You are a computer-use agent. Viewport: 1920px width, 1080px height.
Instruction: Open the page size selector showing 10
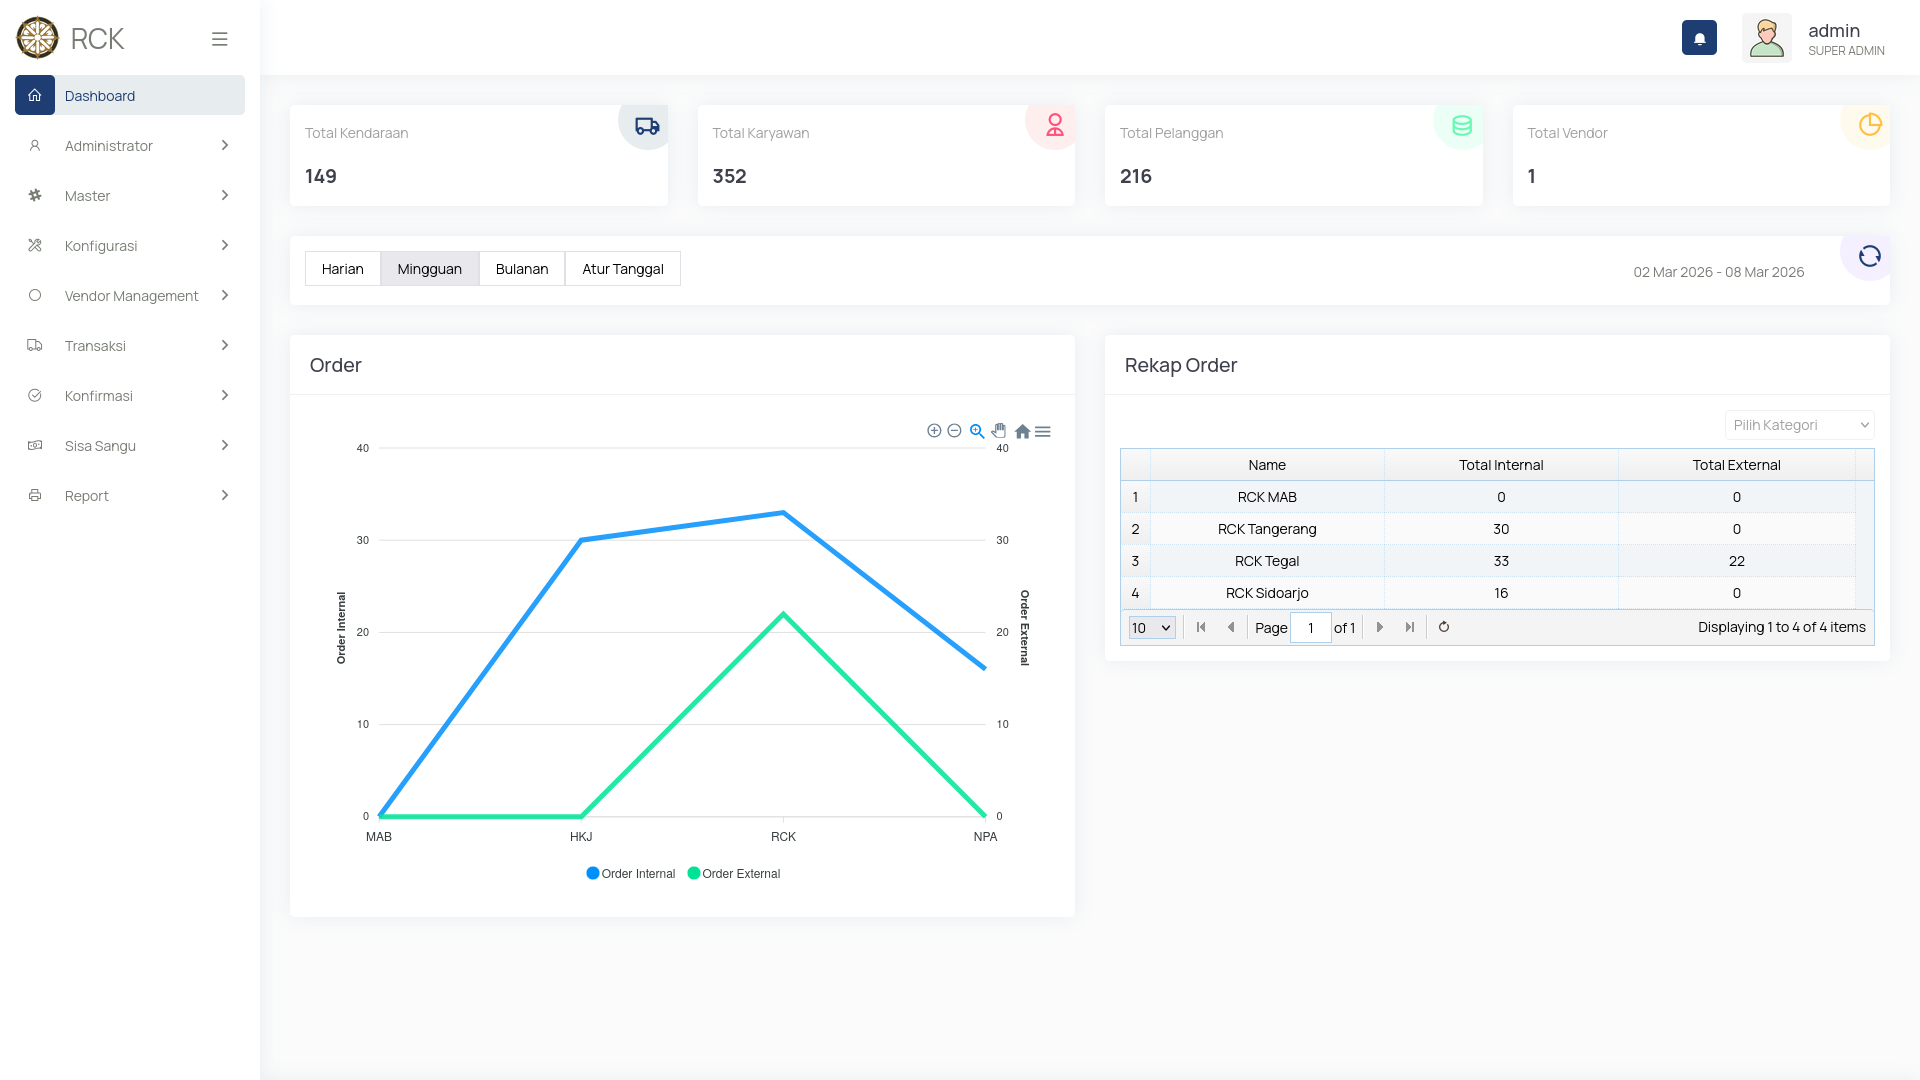coord(1151,627)
